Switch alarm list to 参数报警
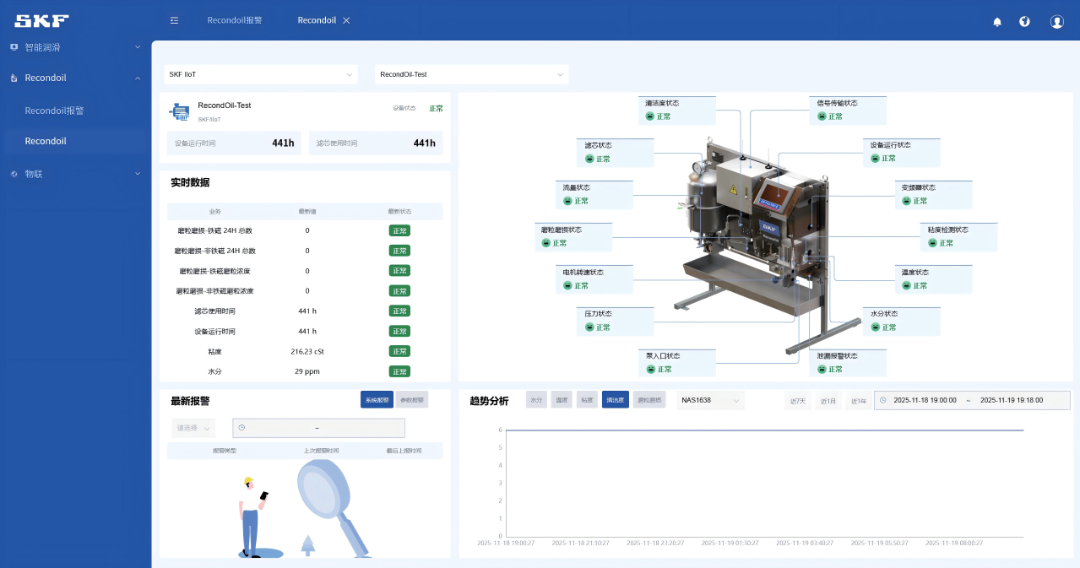This screenshot has width=1080, height=568. pyautogui.click(x=411, y=400)
